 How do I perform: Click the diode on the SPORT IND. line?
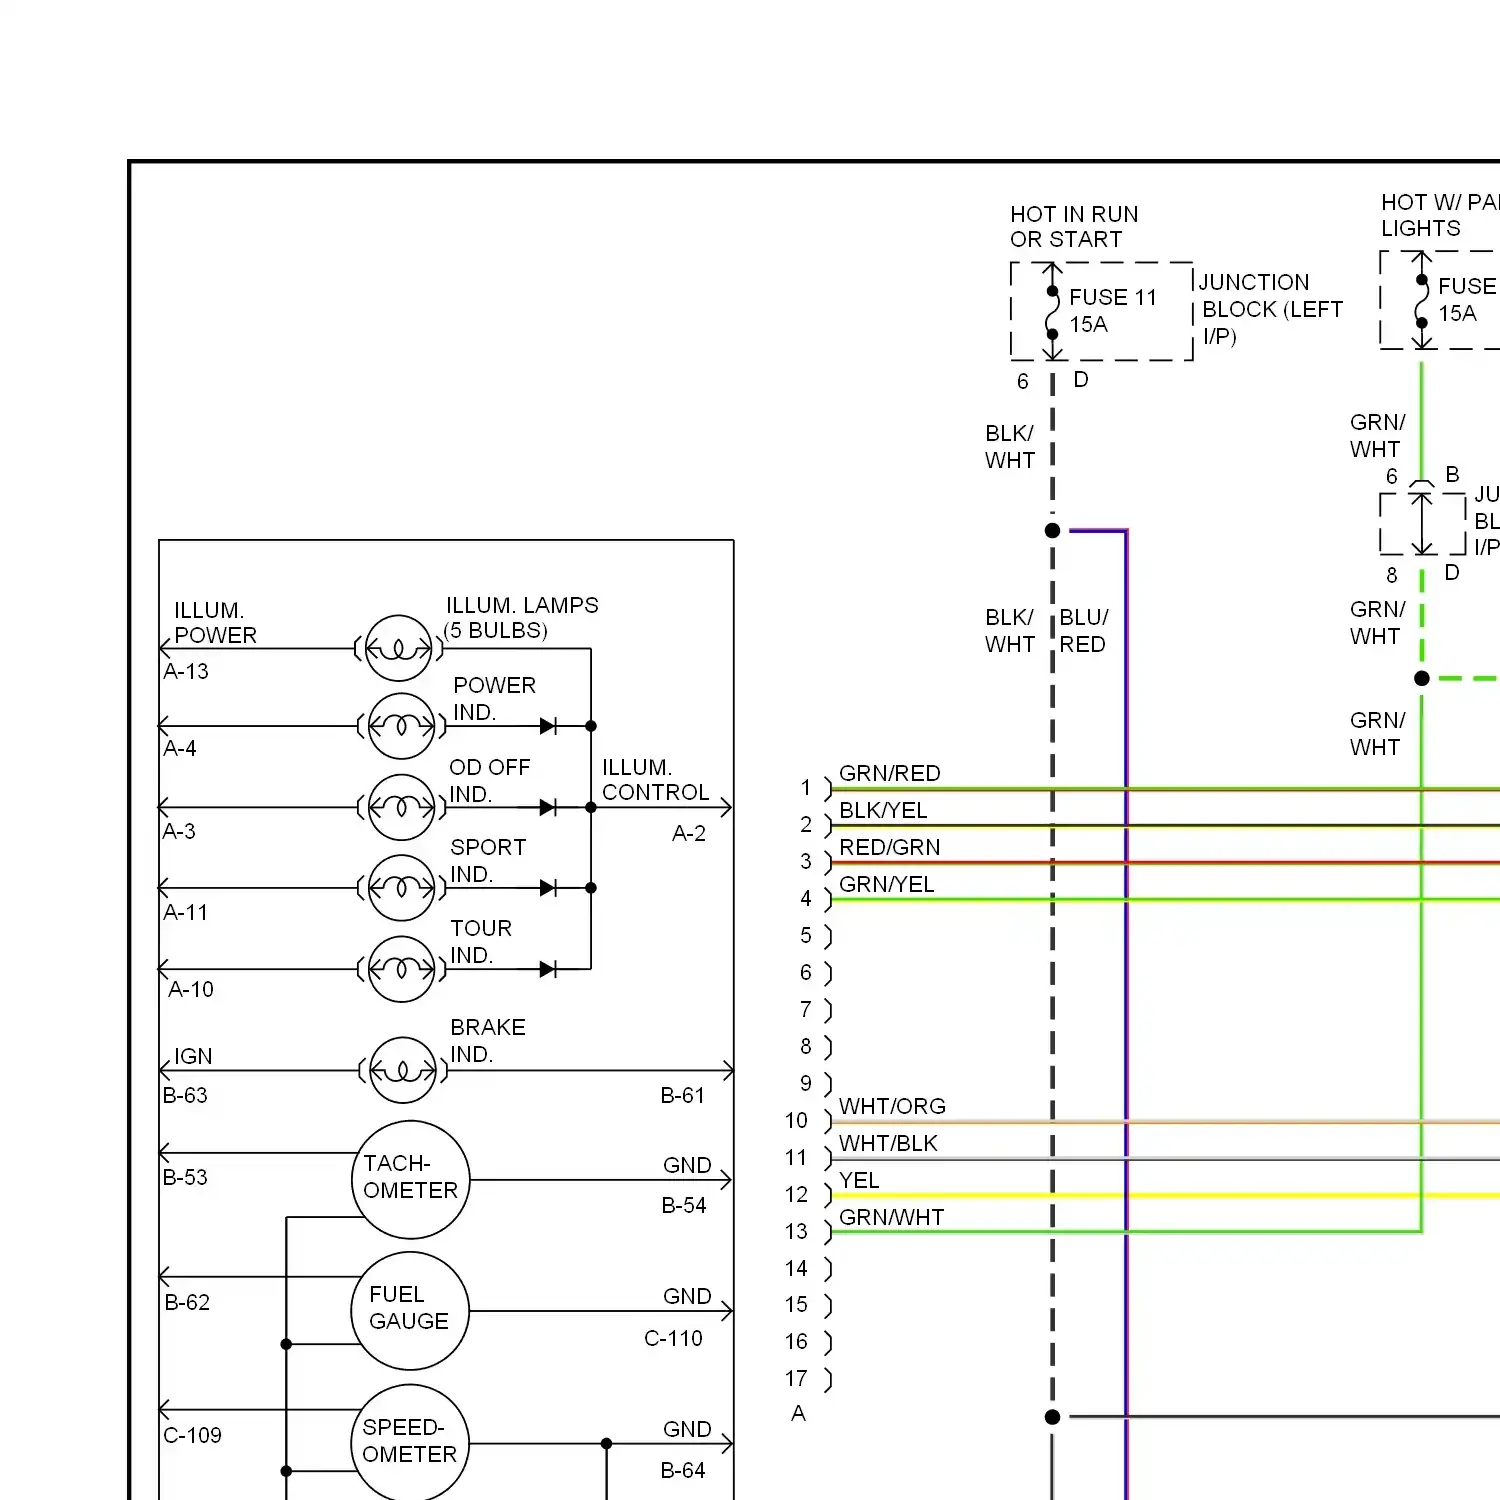[548, 888]
